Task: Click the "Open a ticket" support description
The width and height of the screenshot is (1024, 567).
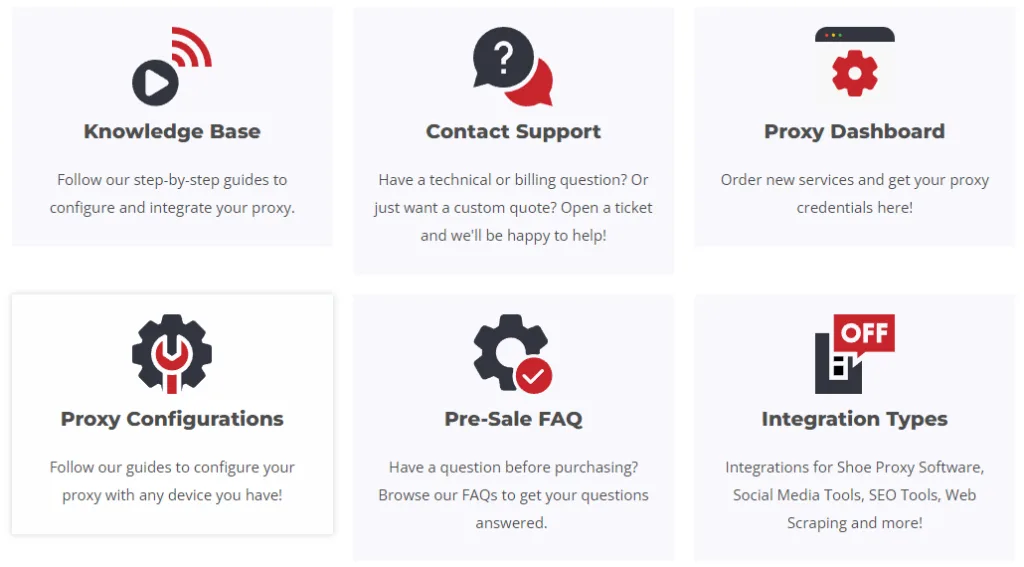Action: (x=513, y=208)
